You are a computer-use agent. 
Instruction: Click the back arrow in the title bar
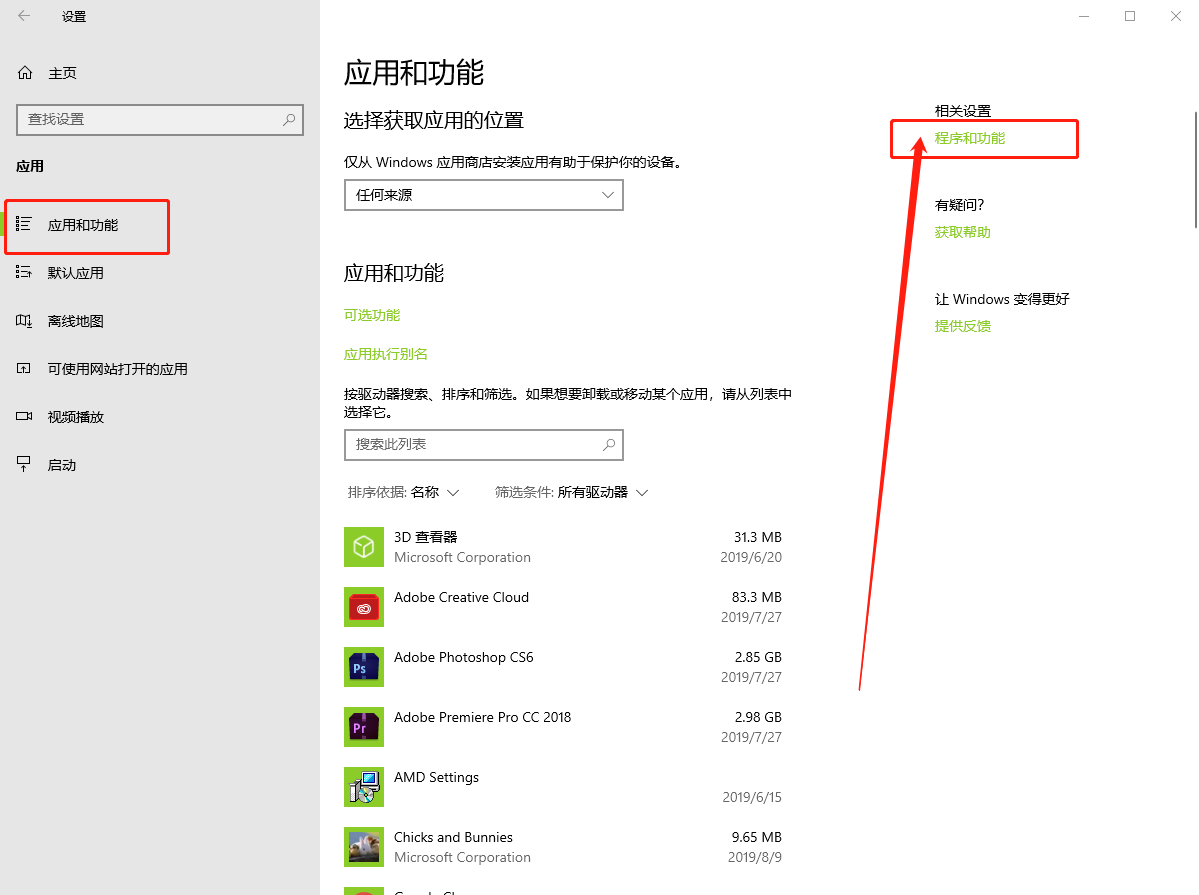22,16
